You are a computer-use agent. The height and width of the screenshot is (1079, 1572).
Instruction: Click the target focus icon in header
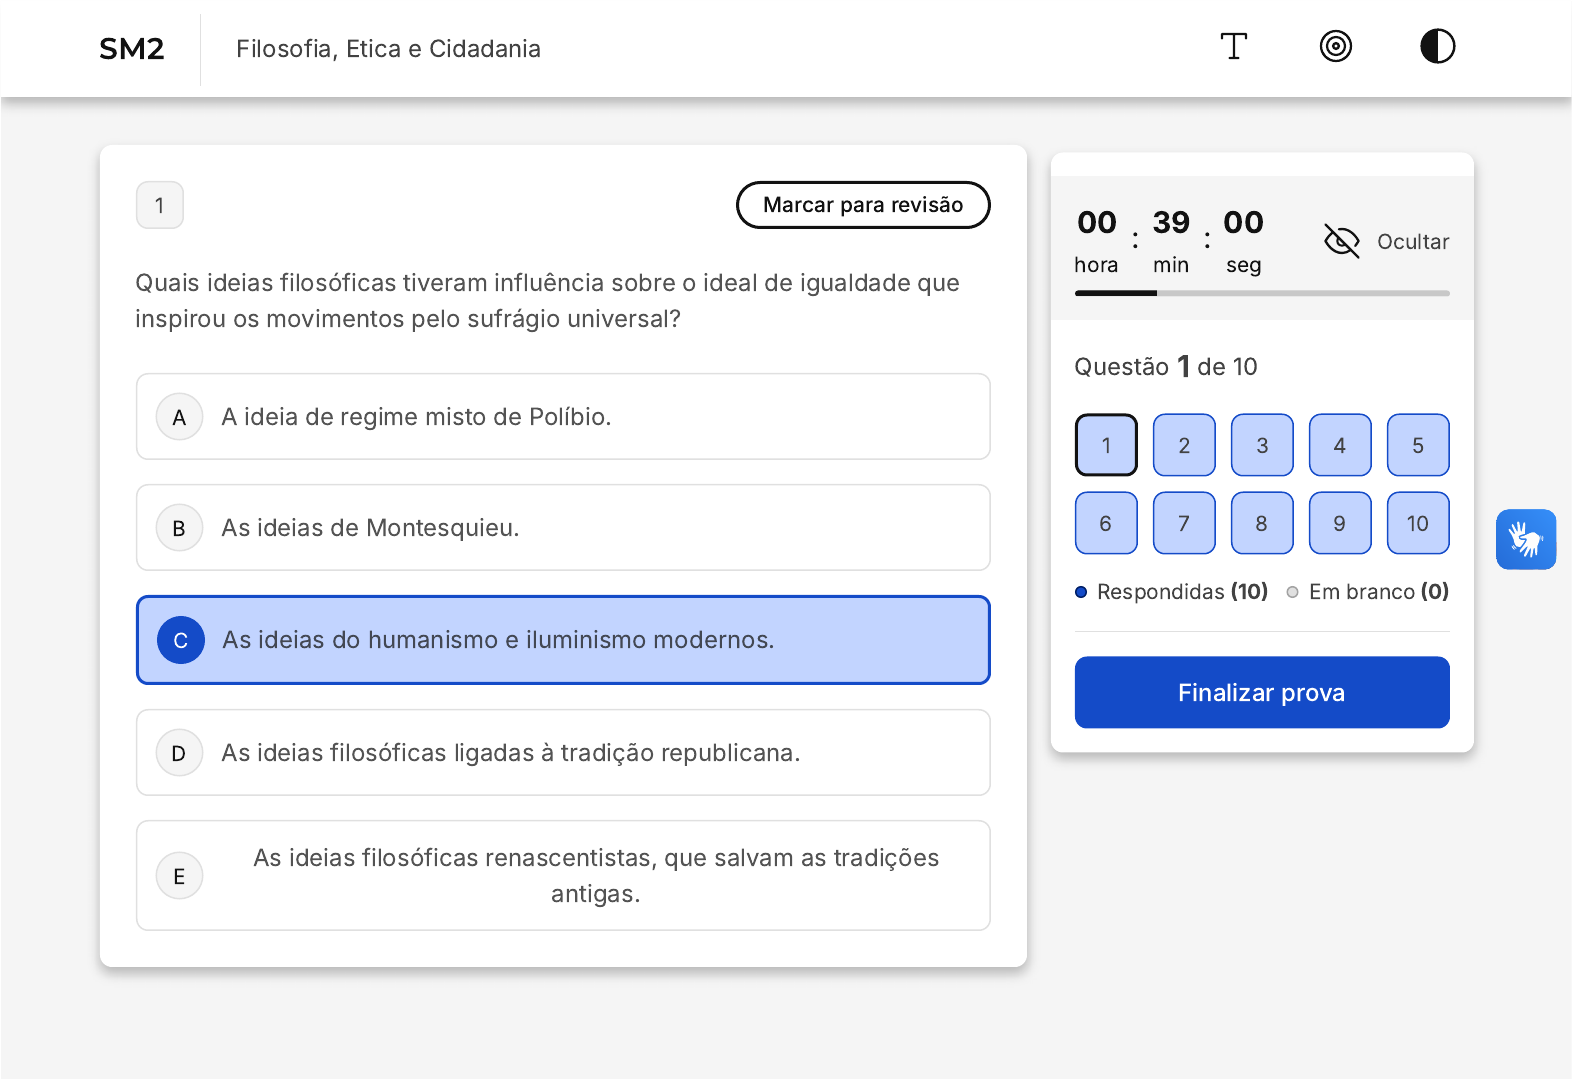tap(1335, 47)
